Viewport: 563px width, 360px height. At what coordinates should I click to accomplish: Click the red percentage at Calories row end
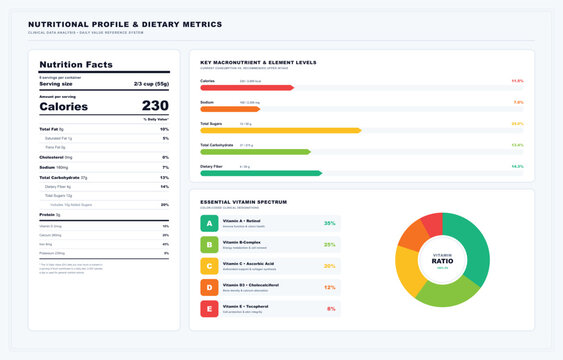pos(517,81)
